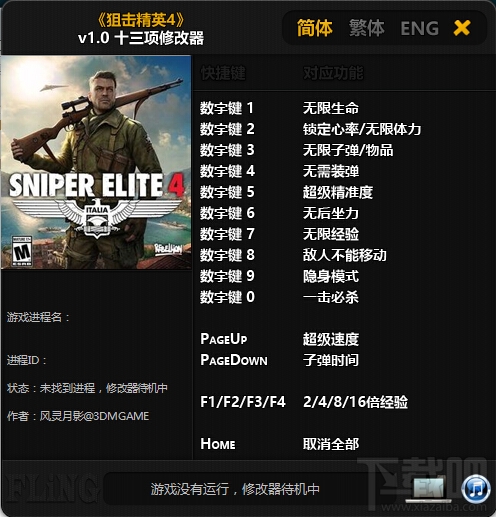Select the 无需装弹 entry
Viewport: 496px width, 517px height.
[x=331, y=171]
